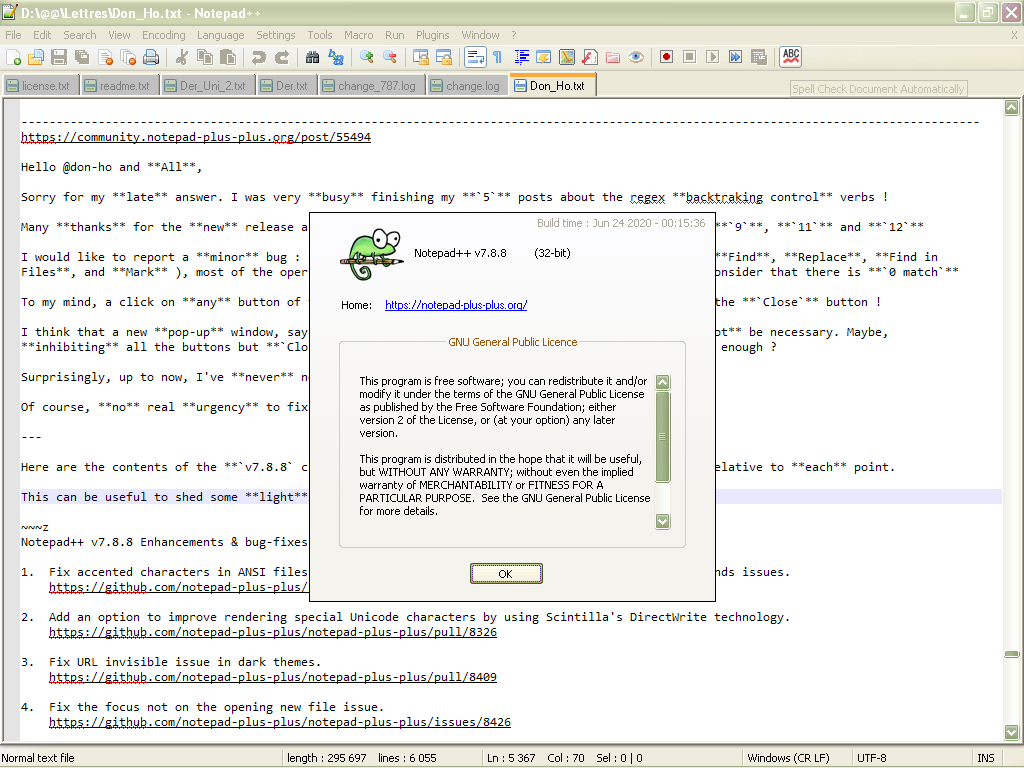
Task: Click the Zoom In magnifier icon
Action: 366,57
